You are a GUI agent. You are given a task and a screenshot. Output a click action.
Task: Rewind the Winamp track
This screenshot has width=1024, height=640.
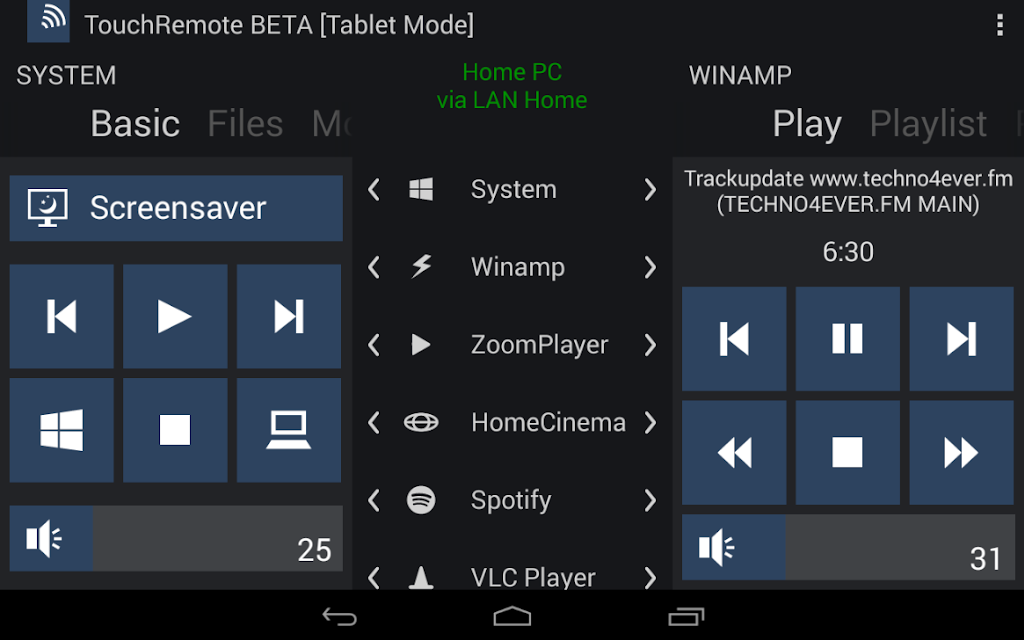tap(734, 452)
